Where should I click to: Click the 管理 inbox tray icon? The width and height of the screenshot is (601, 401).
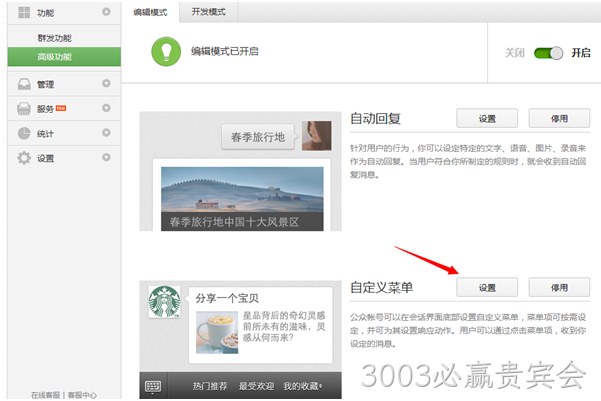pos(24,84)
